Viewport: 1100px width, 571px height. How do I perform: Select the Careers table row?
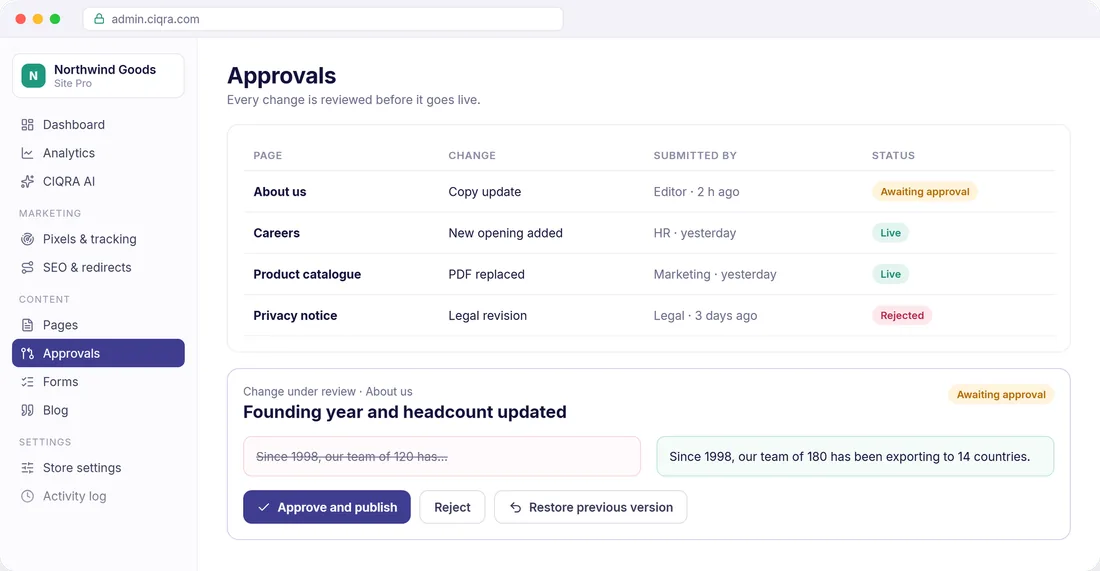(x=649, y=233)
